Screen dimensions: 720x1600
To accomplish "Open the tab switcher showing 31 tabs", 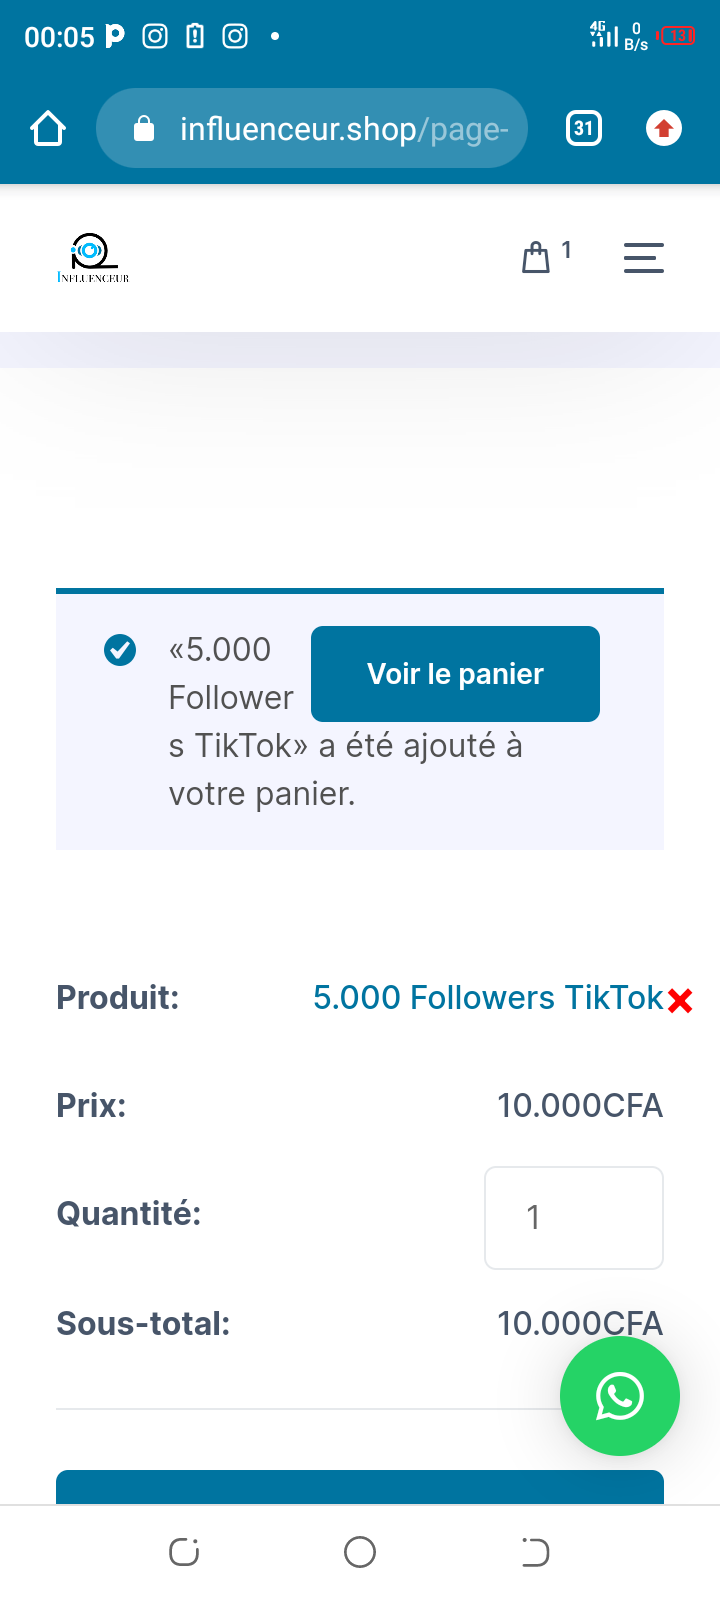I will point(584,129).
